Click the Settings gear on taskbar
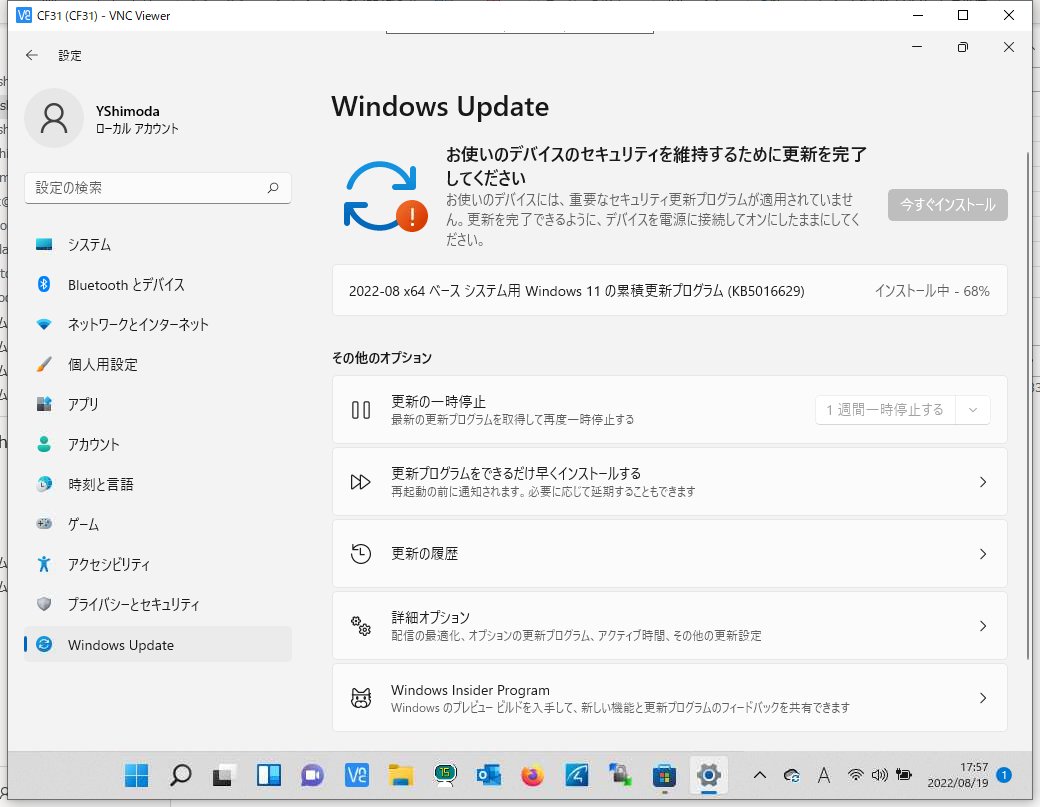 (708, 775)
